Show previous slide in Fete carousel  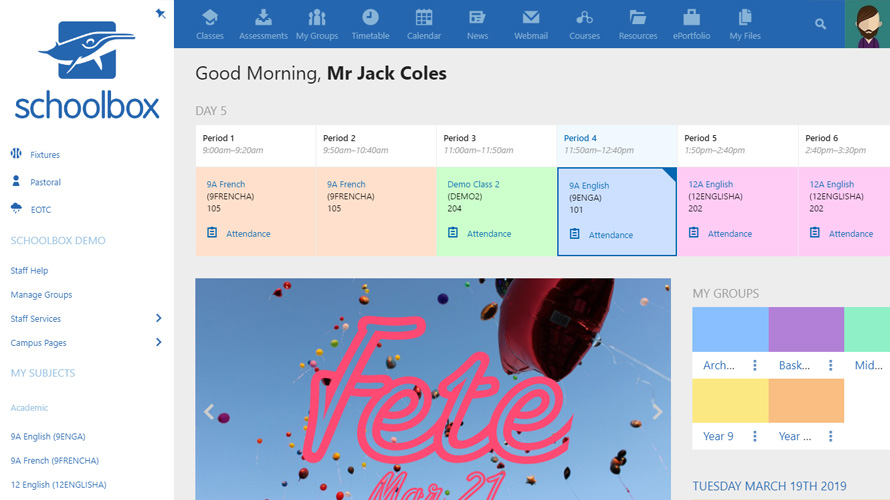point(209,411)
